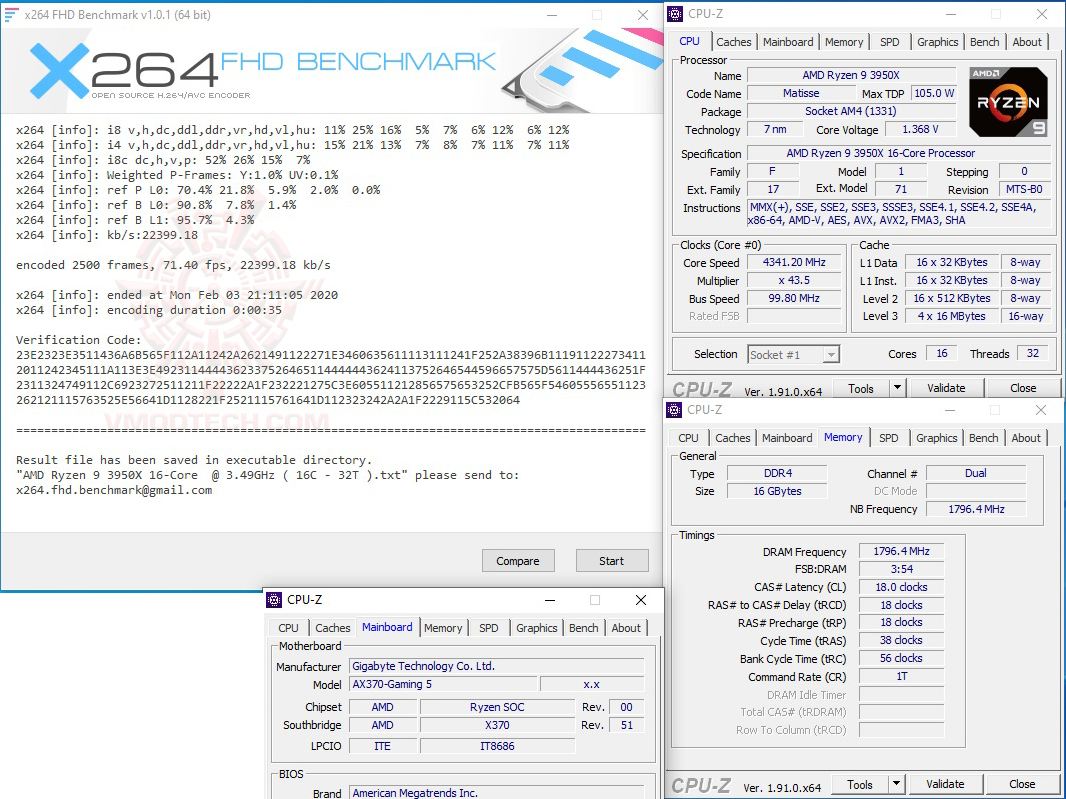
Task: Click the Compare button in x264 benchmark
Action: [x=518, y=561]
